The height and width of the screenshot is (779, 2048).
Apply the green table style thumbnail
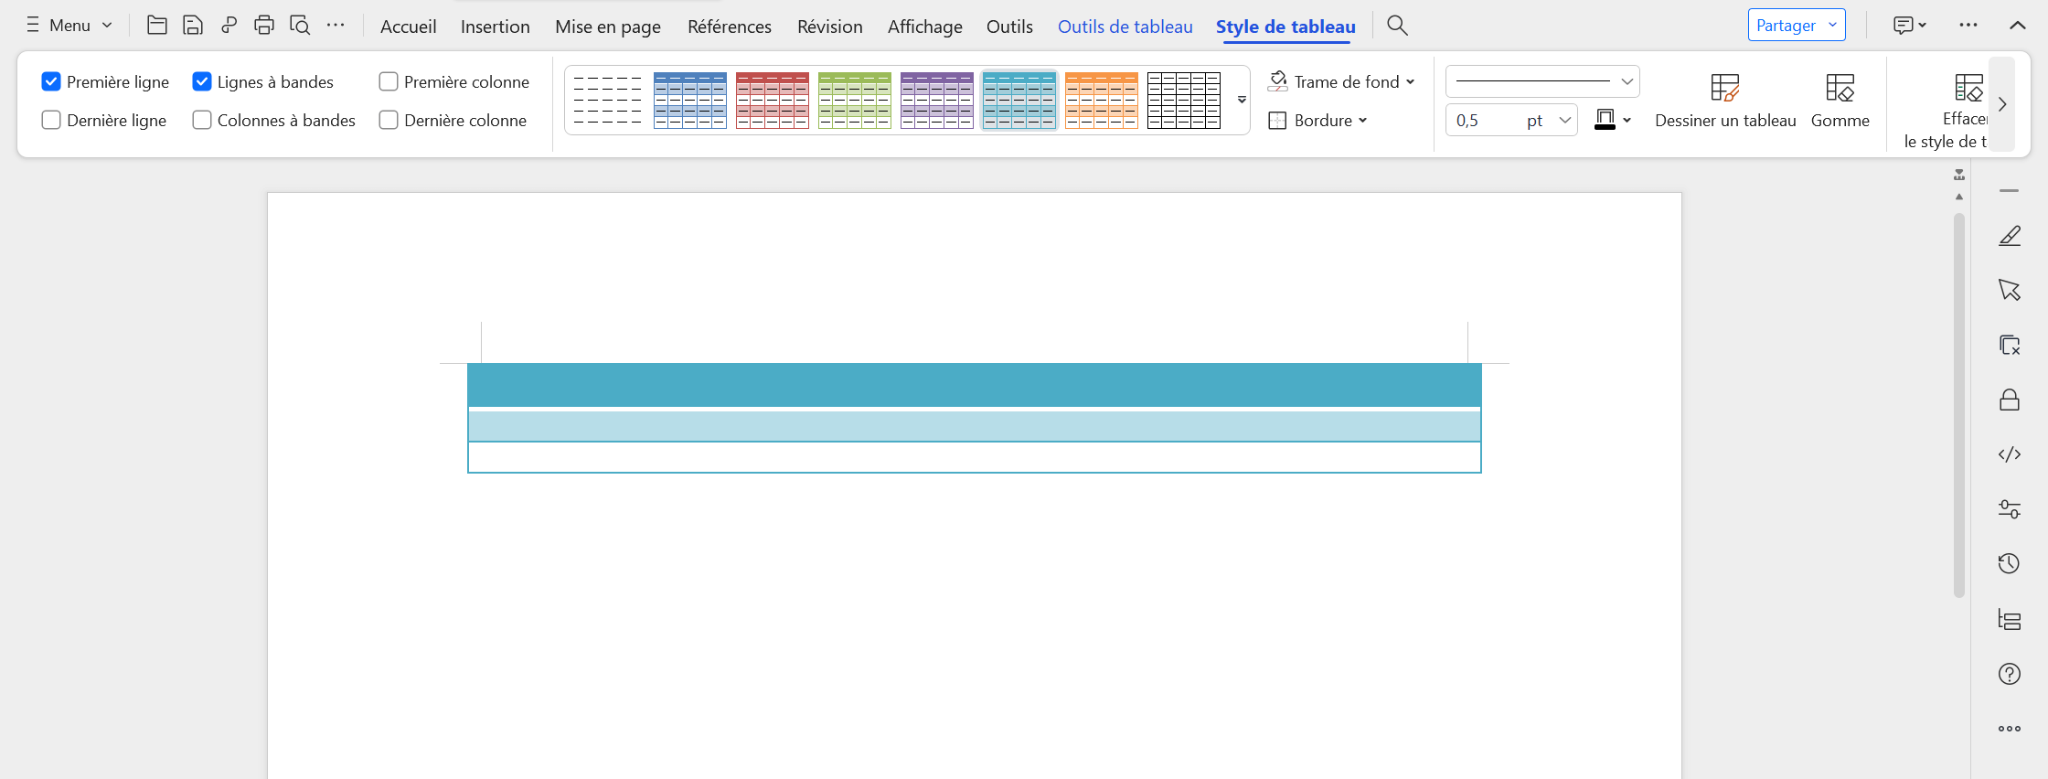pos(854,100)
